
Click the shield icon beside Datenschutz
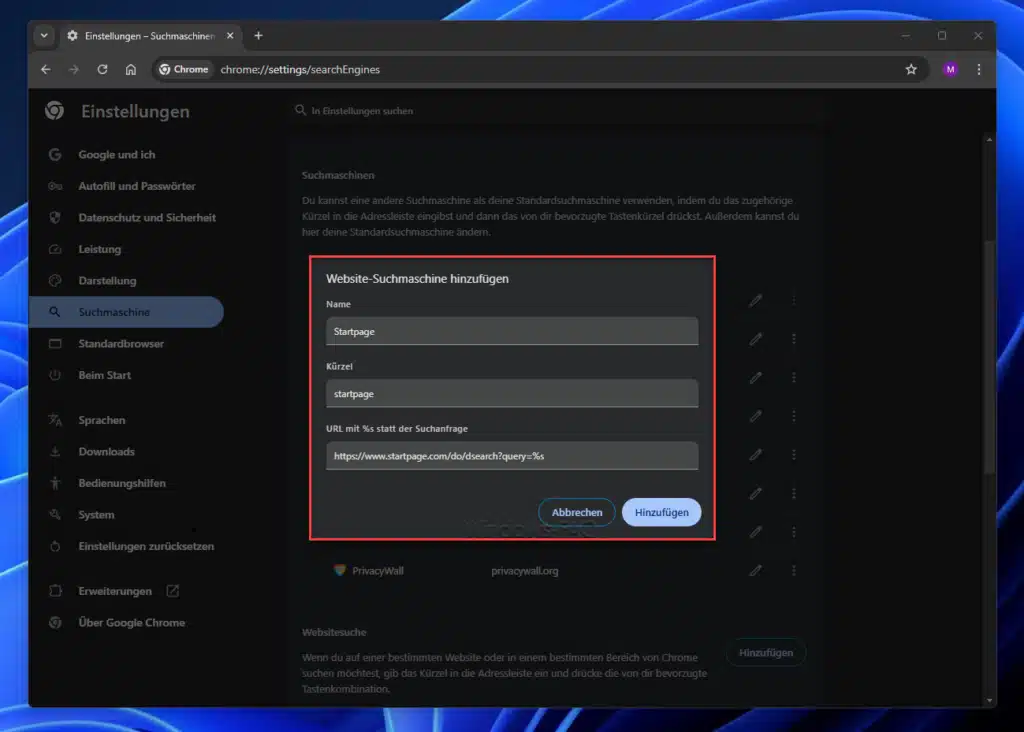click(55, 217)
